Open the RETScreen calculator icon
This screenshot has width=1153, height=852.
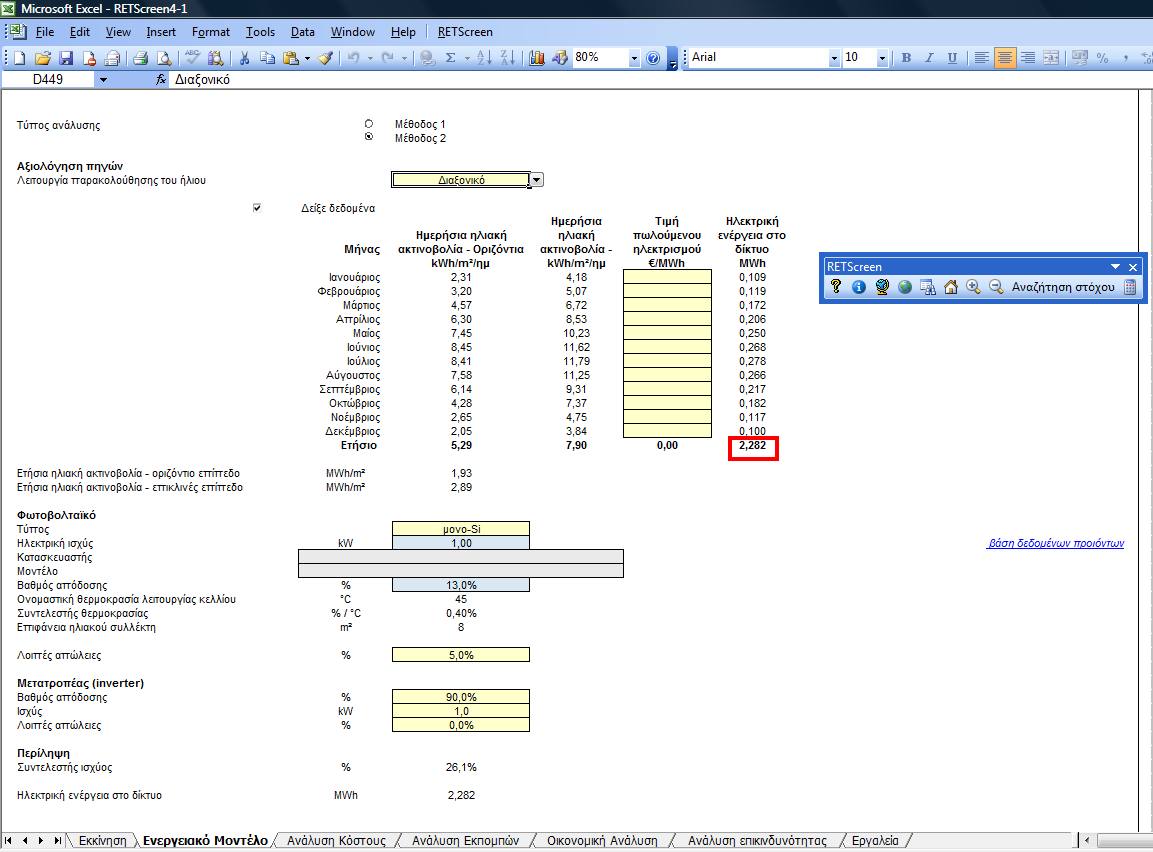click(x=1130, y=287)
